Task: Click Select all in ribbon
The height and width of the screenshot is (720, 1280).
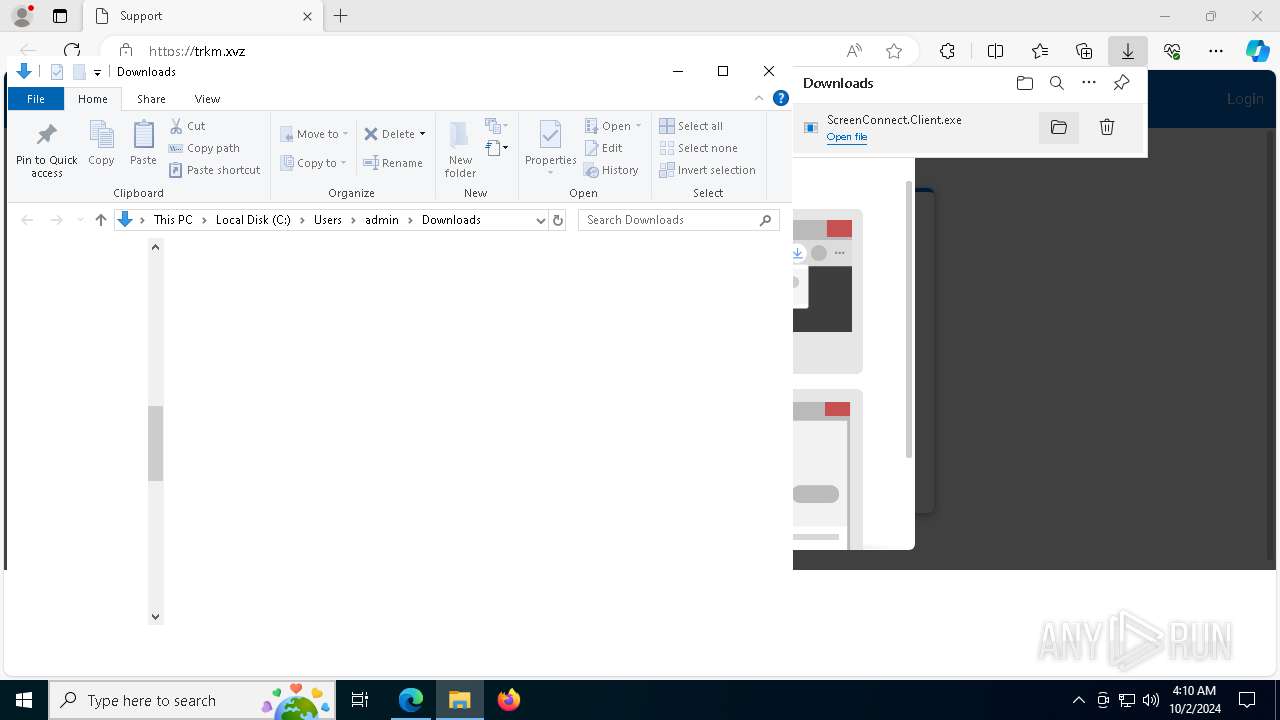Action: pos(691,126)
